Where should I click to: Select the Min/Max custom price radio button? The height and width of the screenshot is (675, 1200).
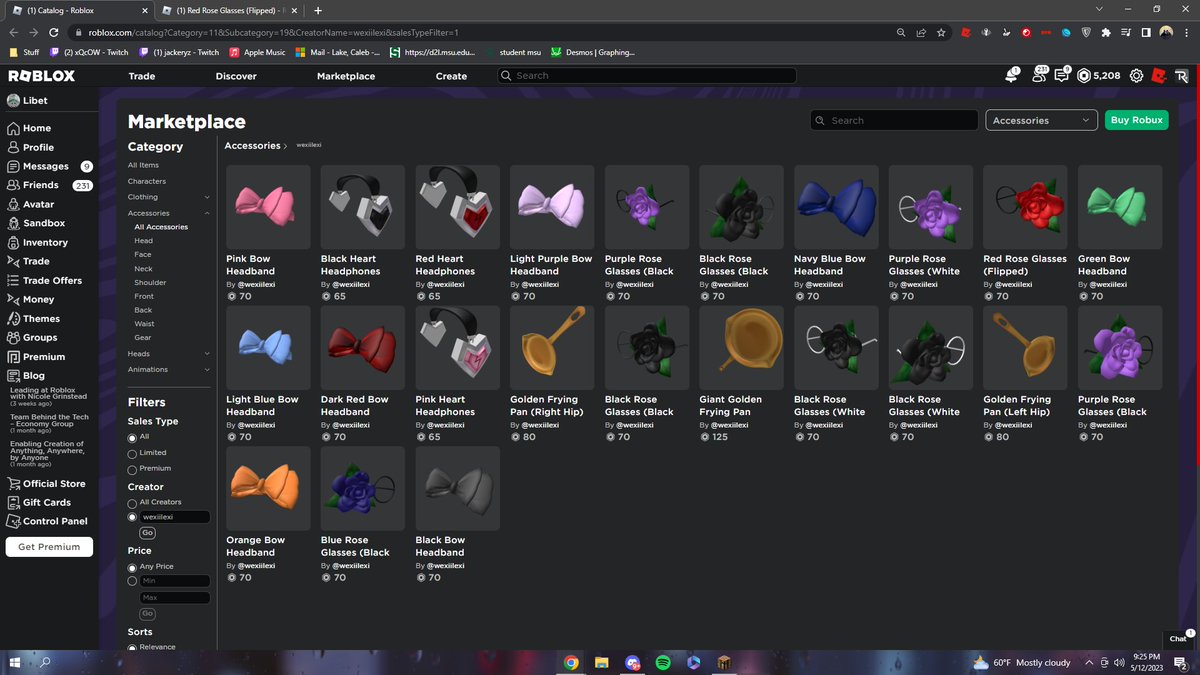(x=132, y=580)
